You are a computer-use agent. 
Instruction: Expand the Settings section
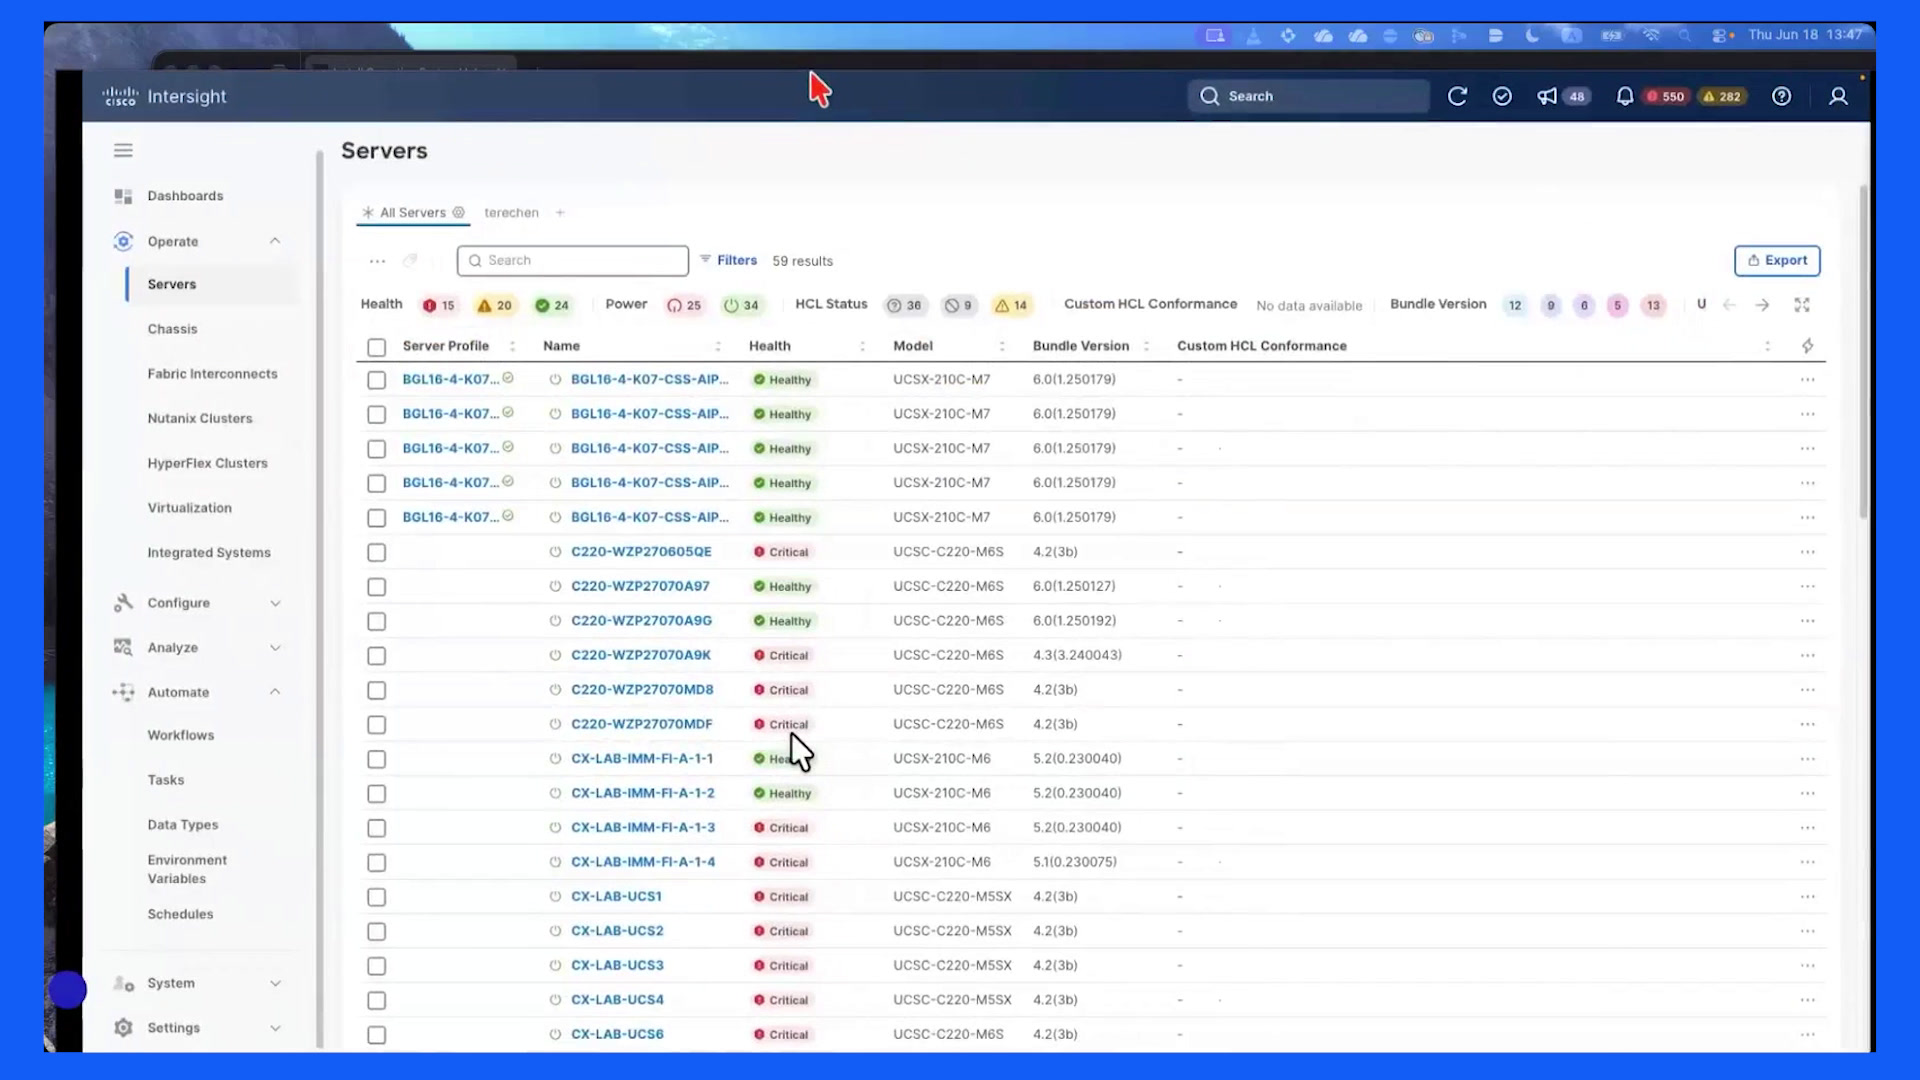[x=275, y=1028]
